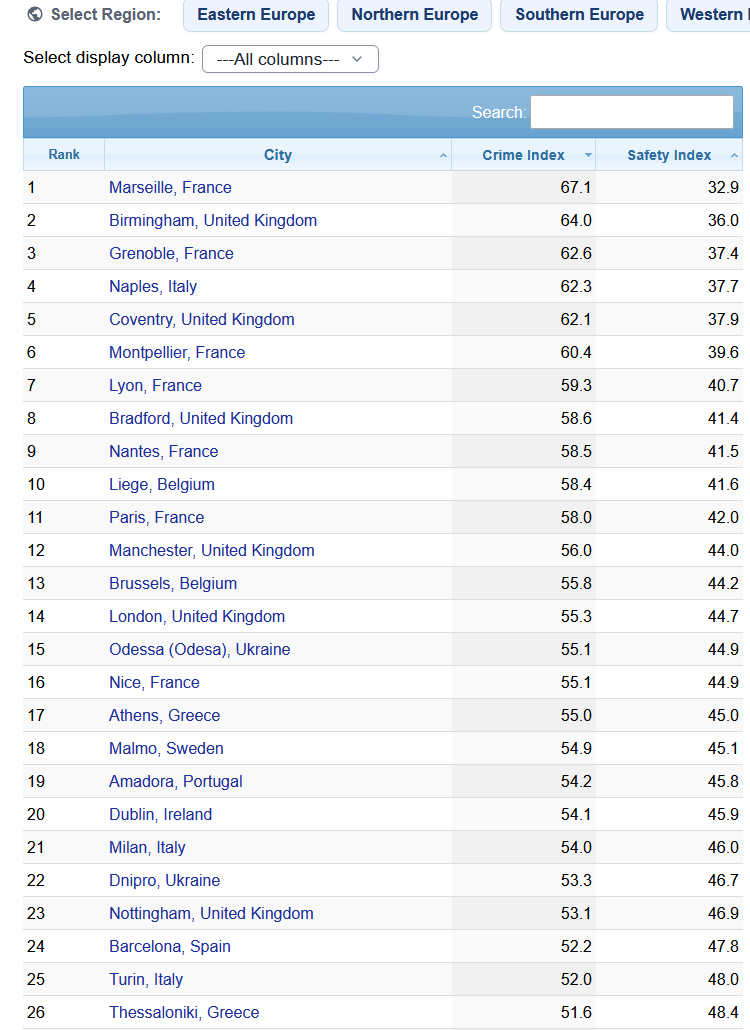Click the 44.7 safety index for London
Viewport: 750px width, 1030px height.
[x=723, y=617]
